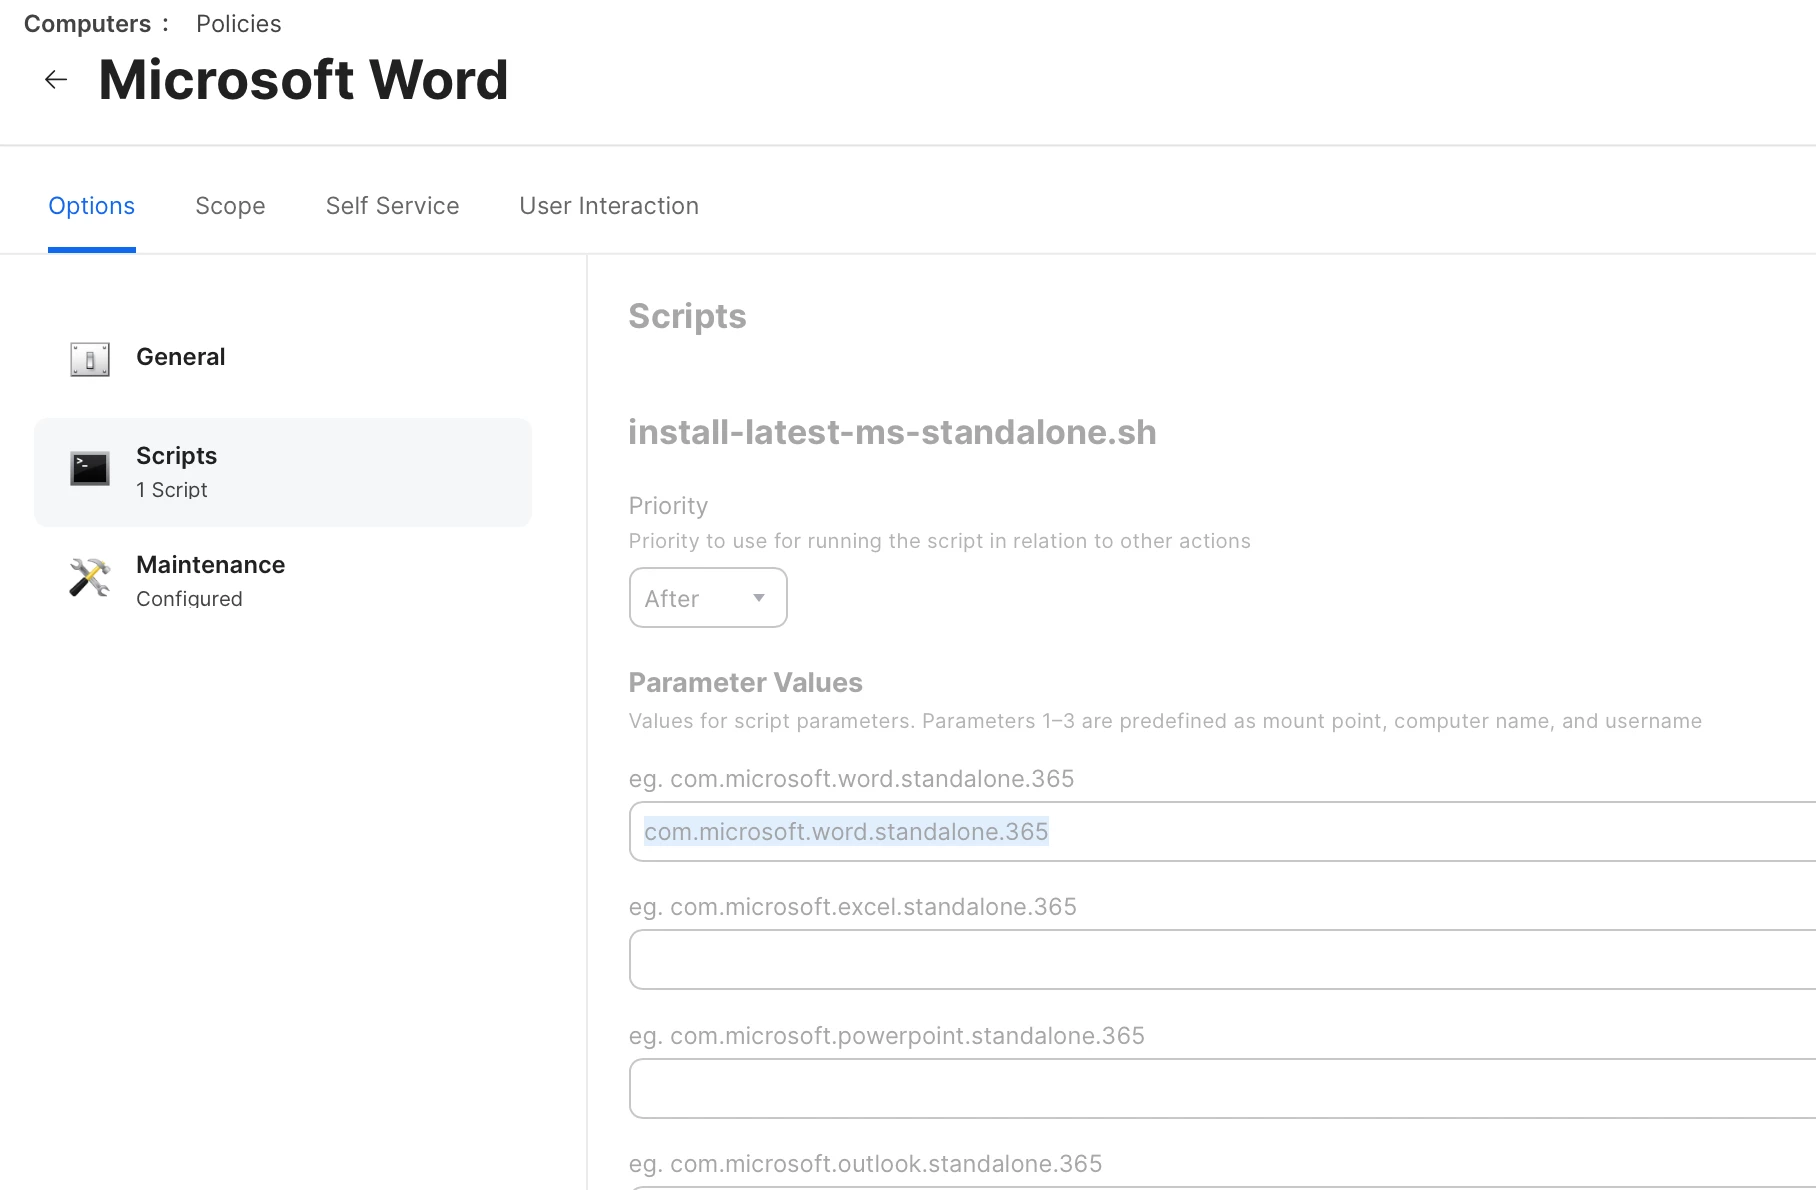Click the Priority label text
This screenshot has width=1816, height=1190.
coord(668,506)
